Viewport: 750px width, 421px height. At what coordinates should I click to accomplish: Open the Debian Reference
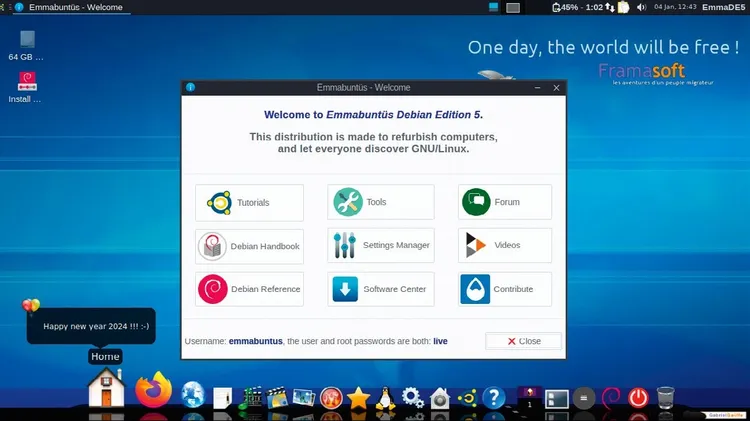pyautogui.click(x=249, y=289)
